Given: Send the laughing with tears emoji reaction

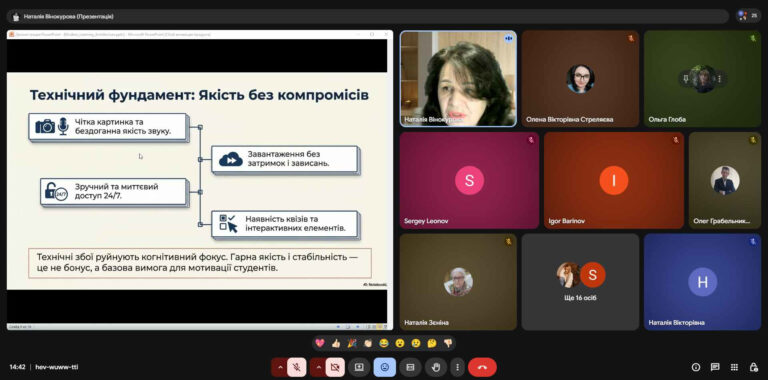Looking at the screenshot, I should click(x=384, y=343).
